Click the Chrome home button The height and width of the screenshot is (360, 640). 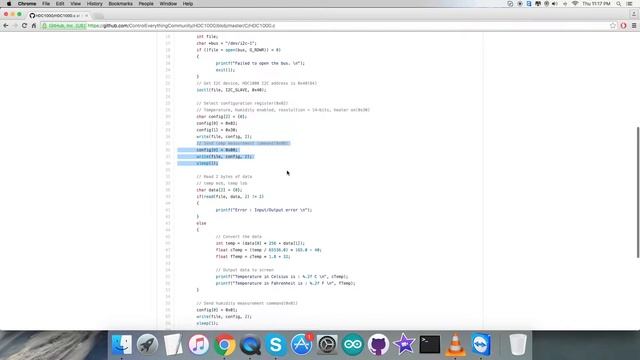pos(34,26)
